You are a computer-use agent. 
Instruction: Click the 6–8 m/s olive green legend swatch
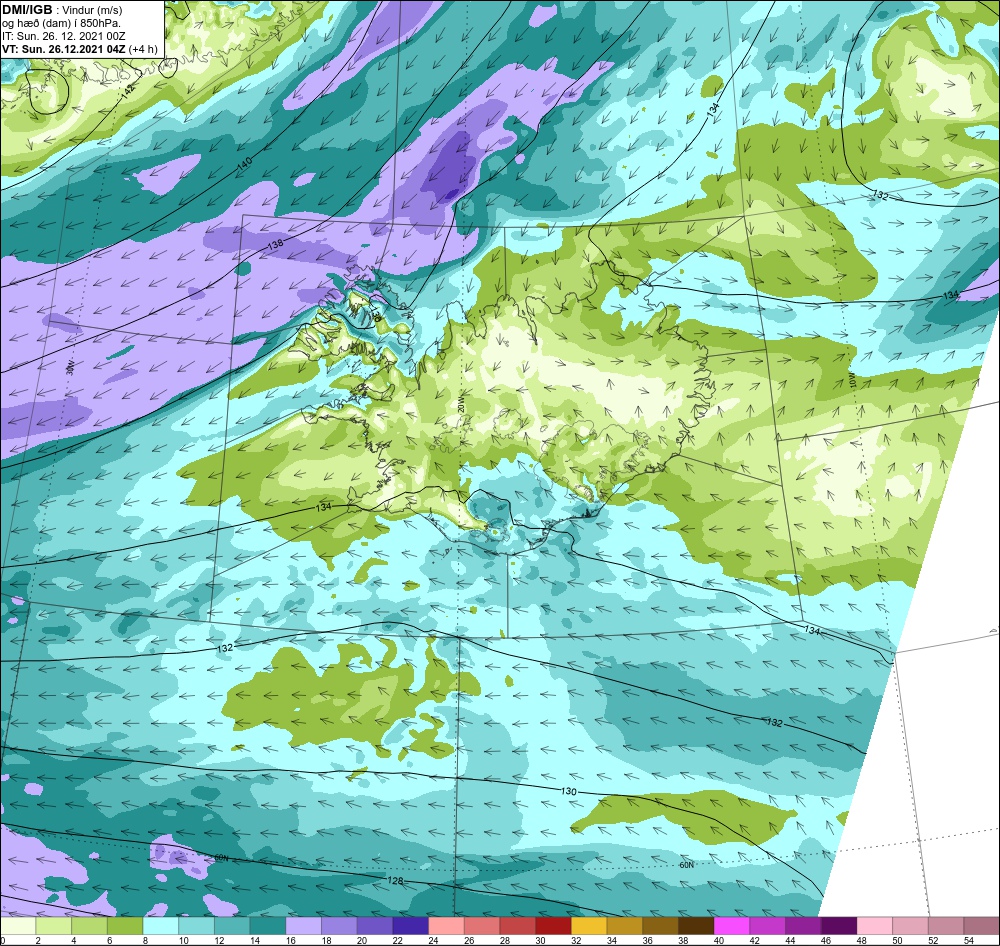tap(125, 926)
